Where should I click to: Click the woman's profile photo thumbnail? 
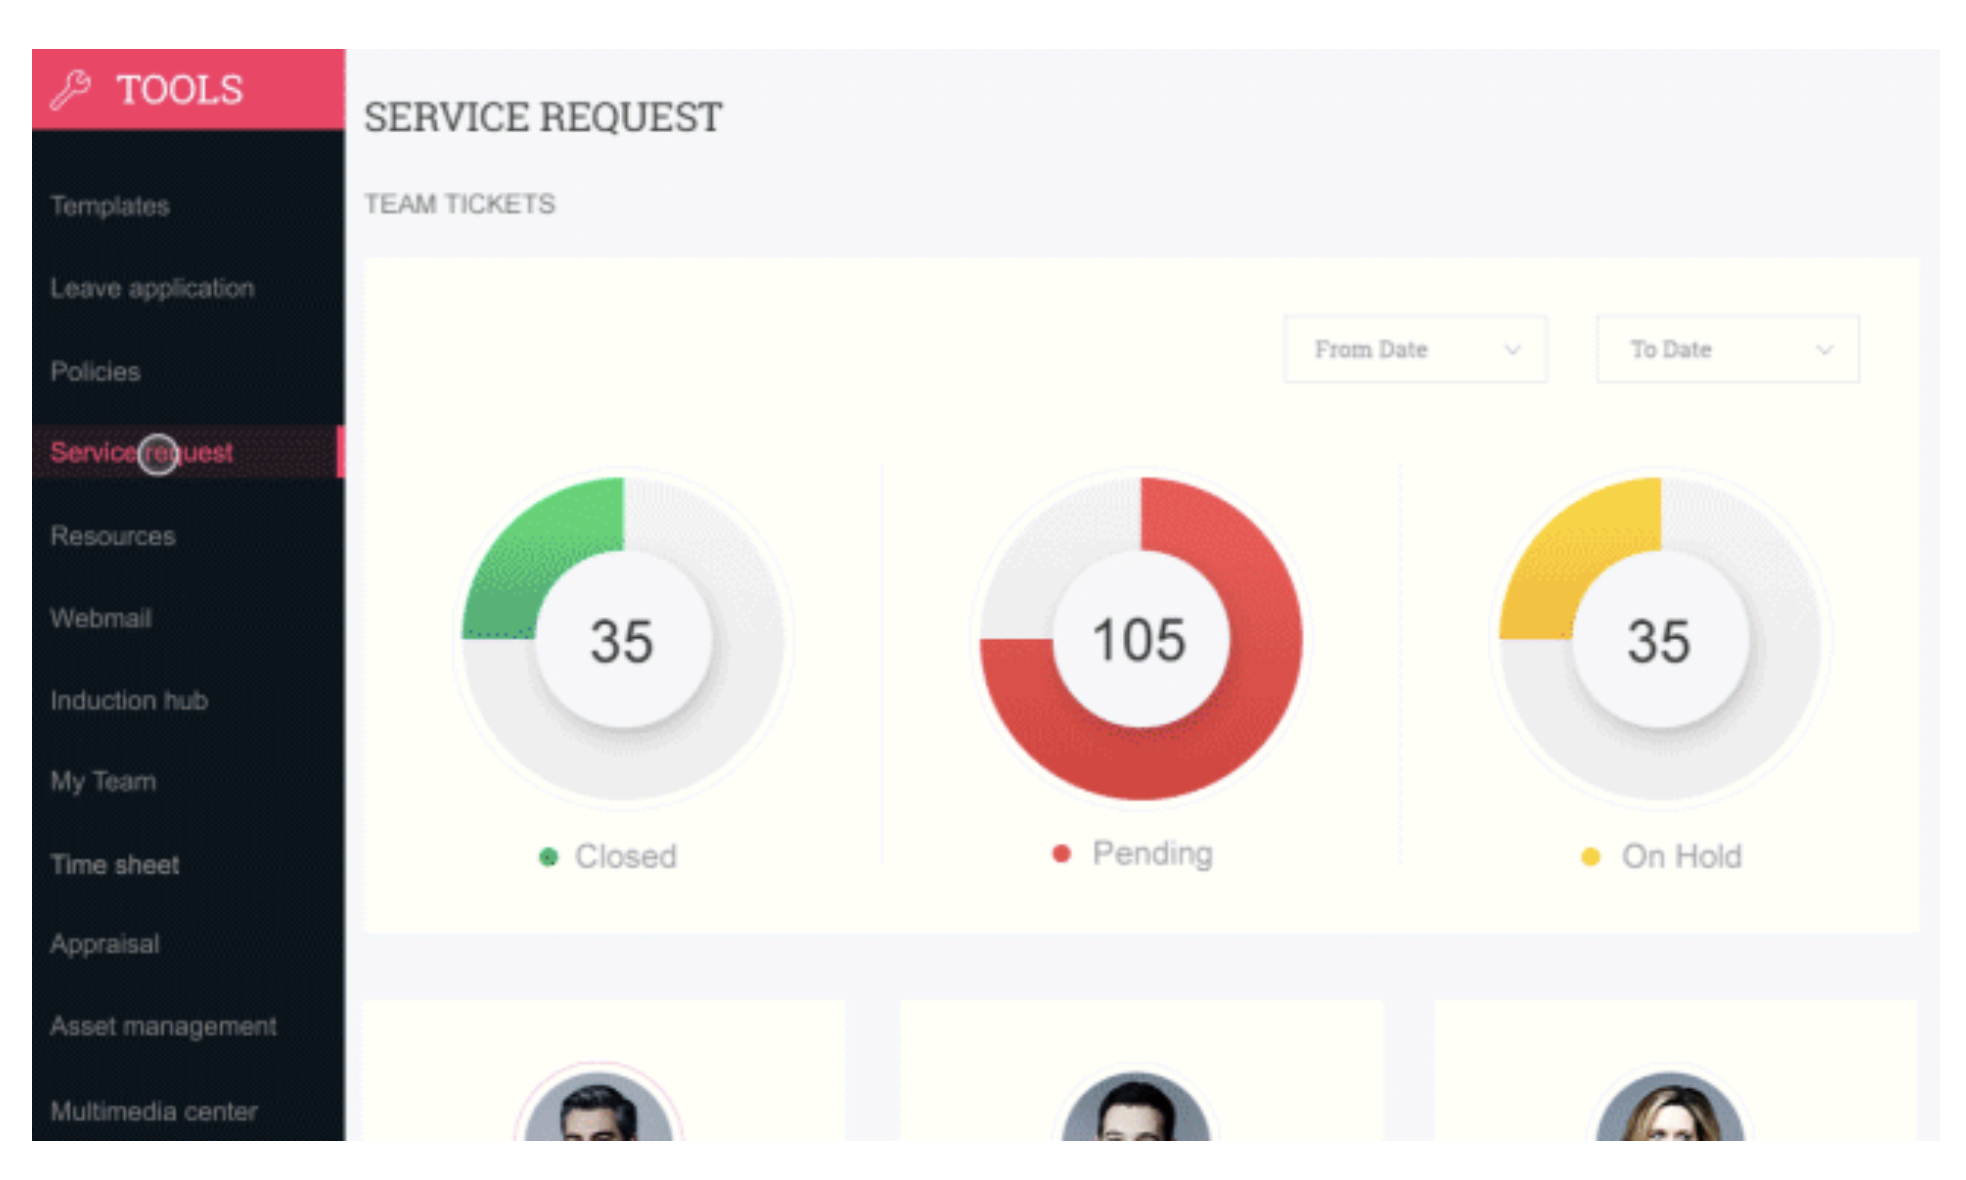point(1669,1108)
